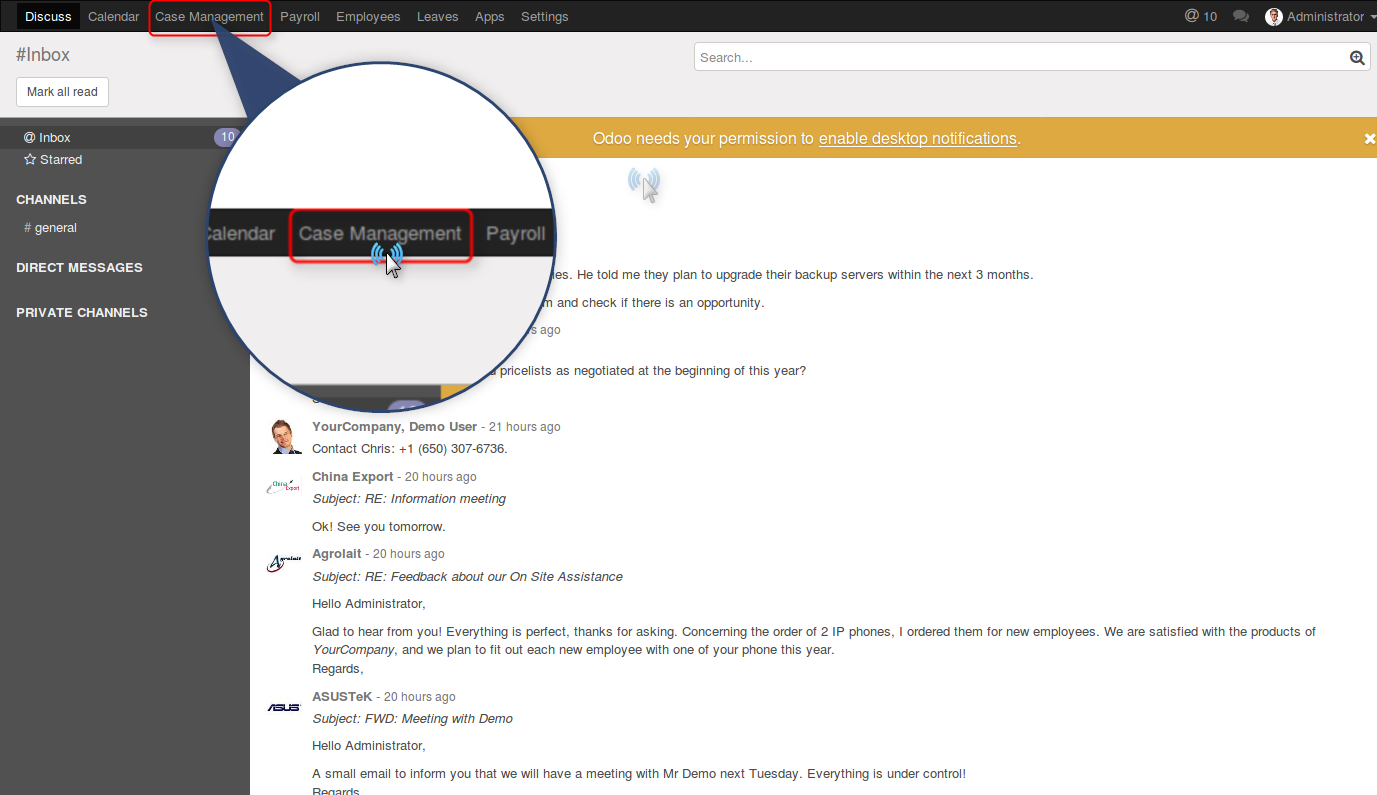Click the message Ok! See you tomorrow.
The image size is (1377, 795).
(x=379, y=527)
